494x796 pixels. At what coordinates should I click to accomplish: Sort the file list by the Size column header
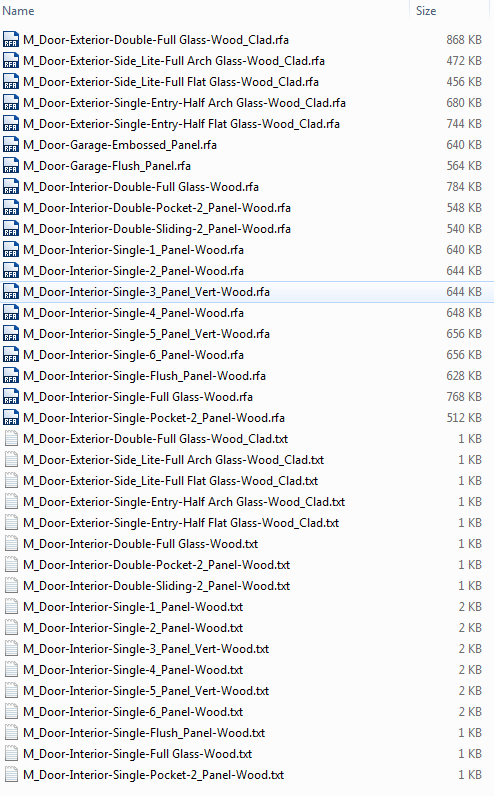(x=426, y=11)
